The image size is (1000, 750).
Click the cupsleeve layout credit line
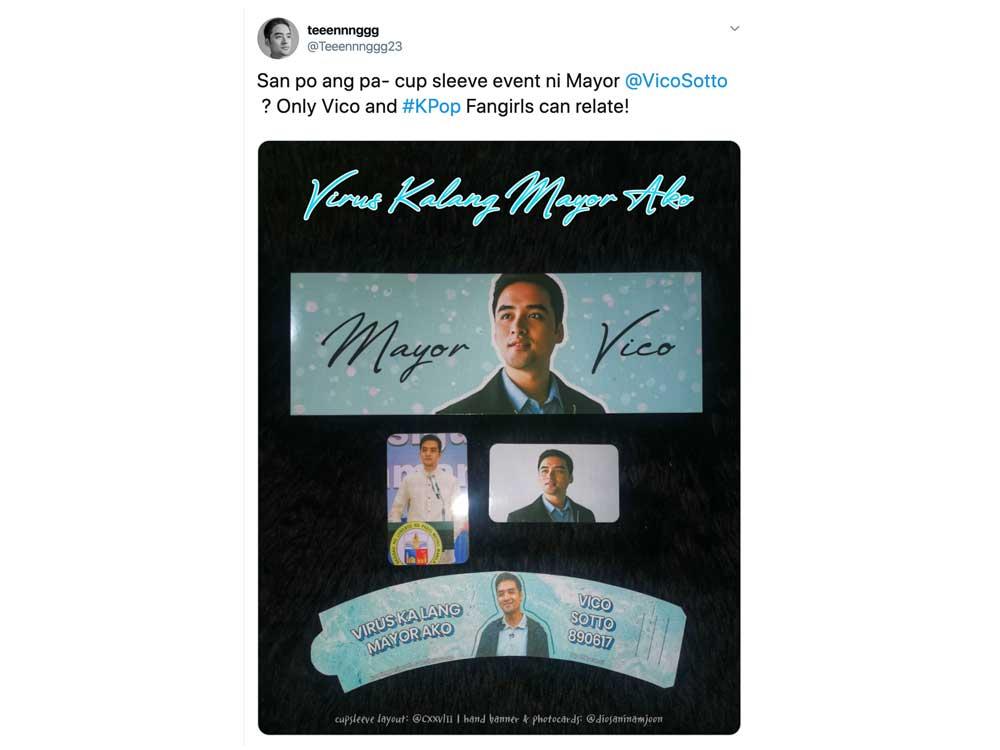[x=394, y=719]
